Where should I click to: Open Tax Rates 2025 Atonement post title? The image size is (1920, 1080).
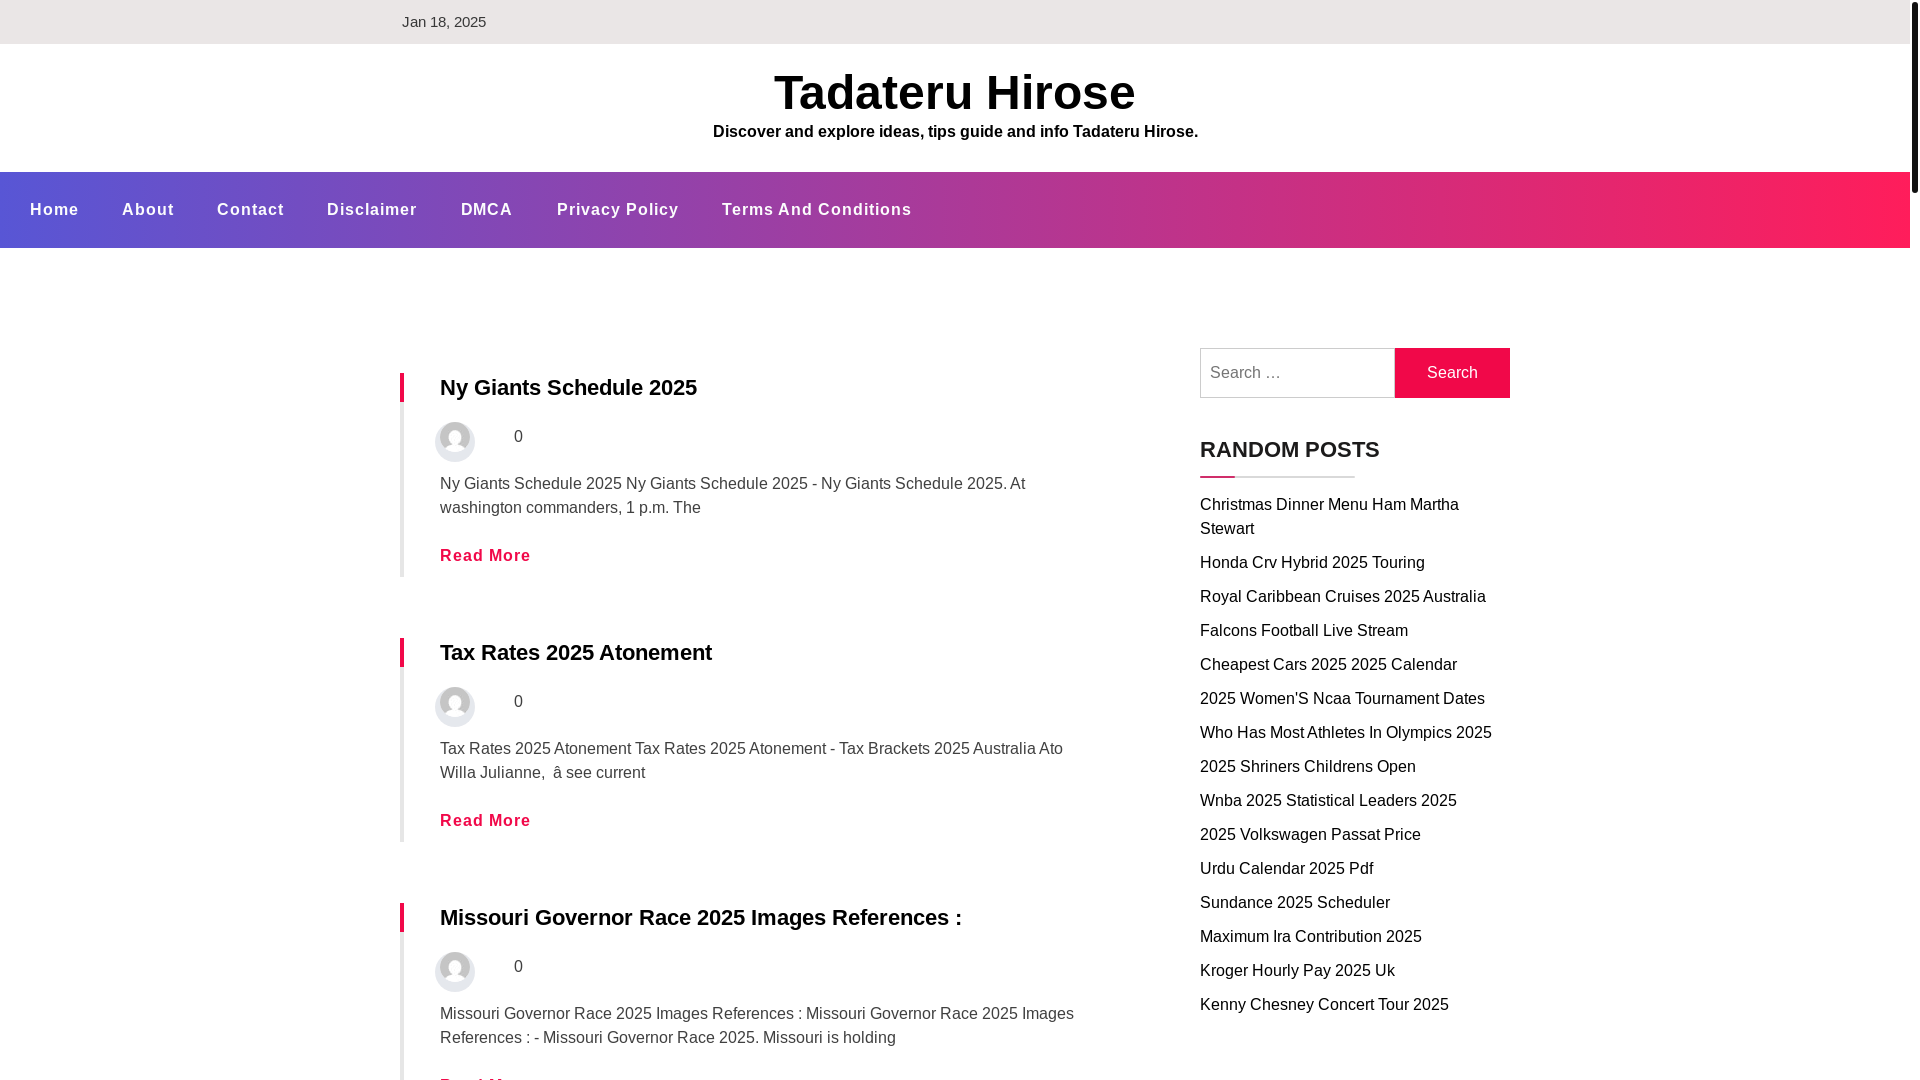[x=576, y=652]
